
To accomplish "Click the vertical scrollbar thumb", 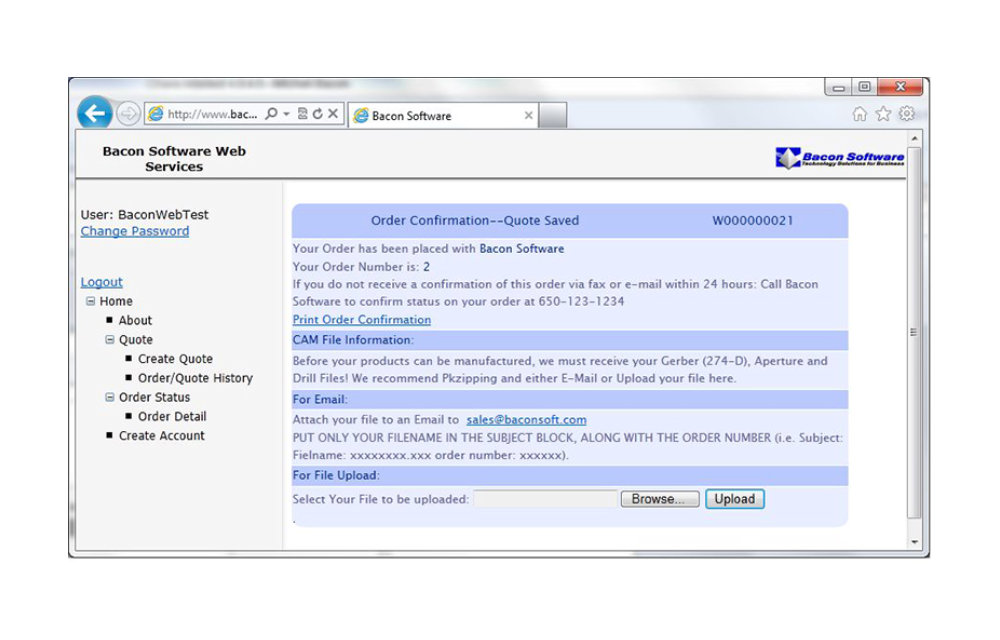I will (915, 332).
